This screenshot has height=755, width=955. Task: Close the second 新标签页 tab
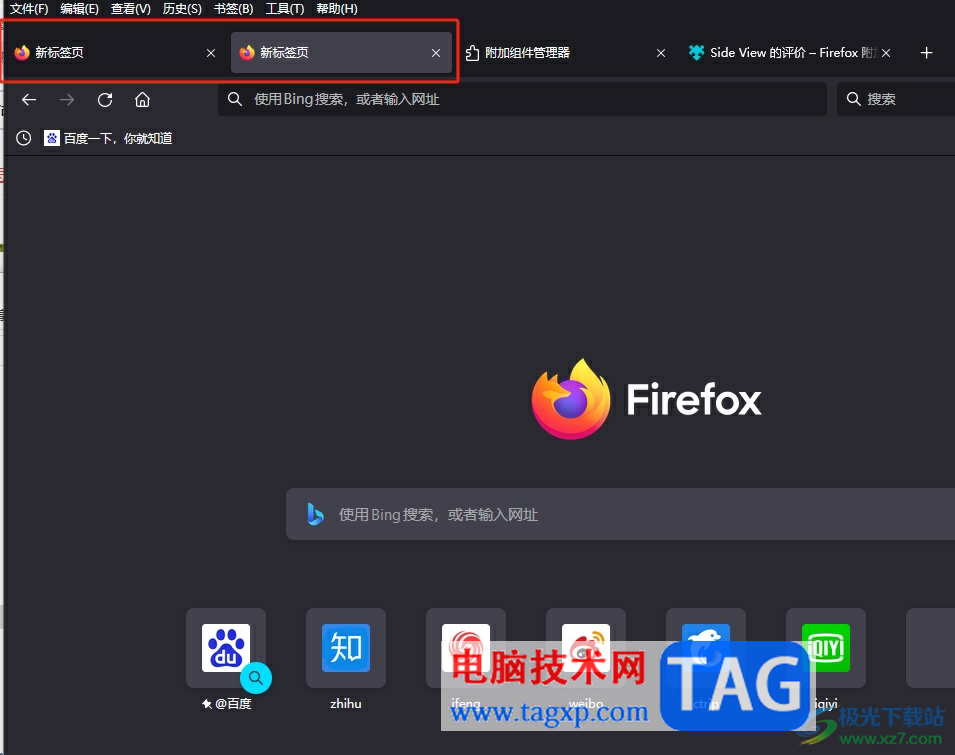(435, 53)
